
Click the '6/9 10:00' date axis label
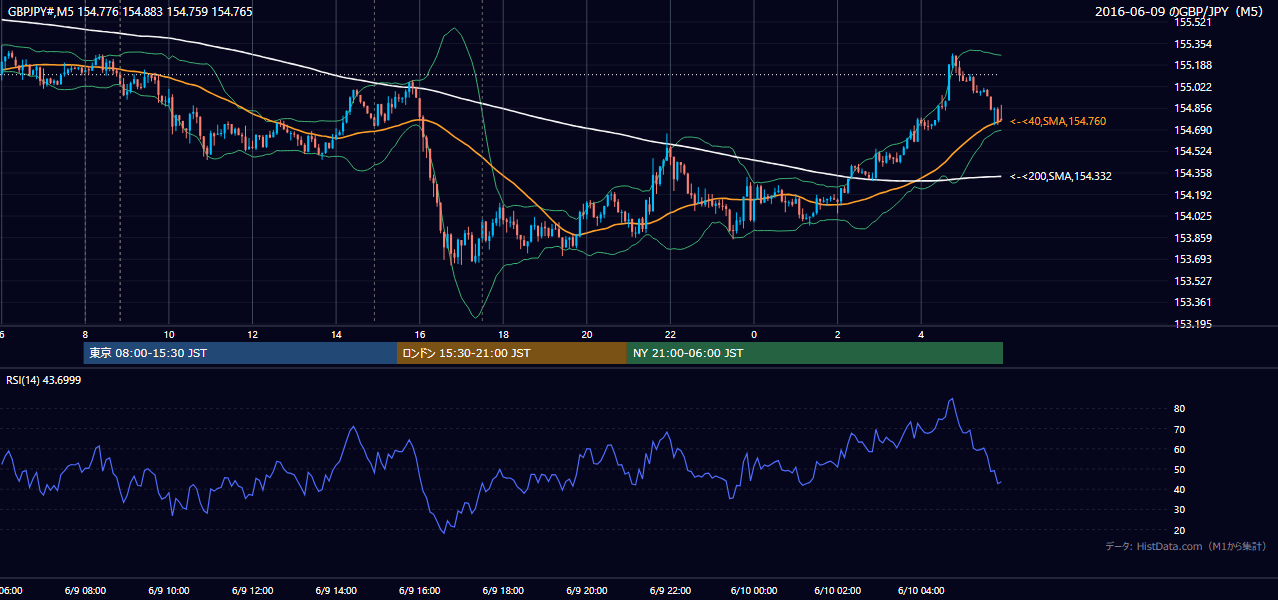click(x=168, y=591)
